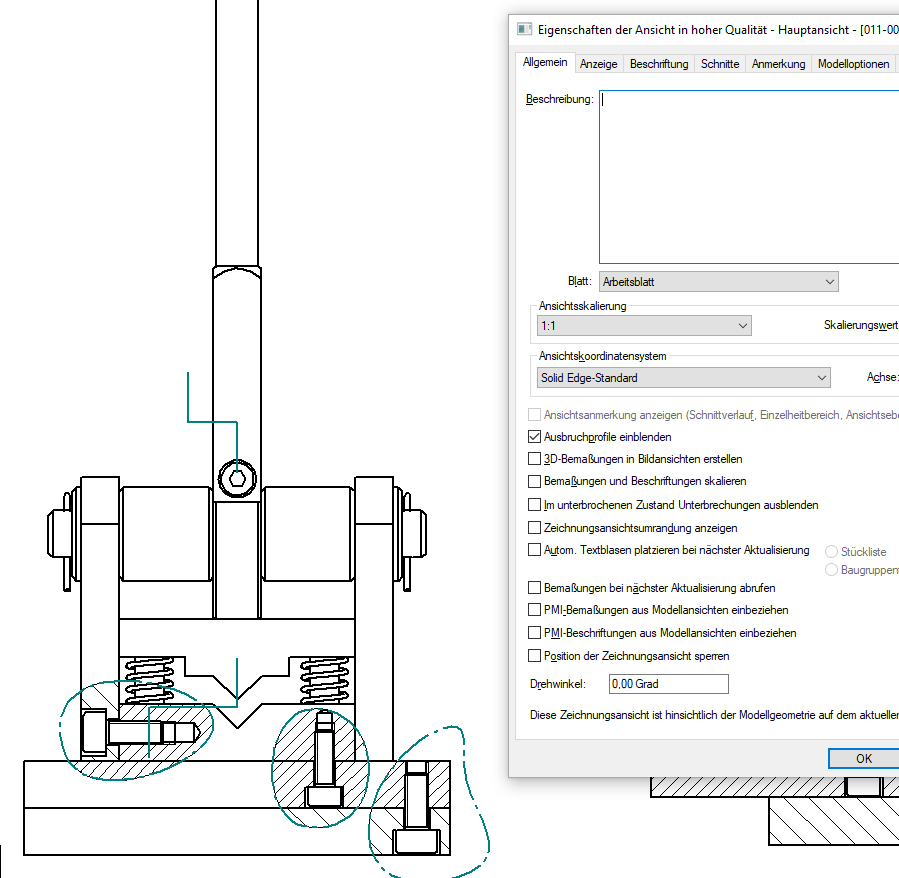899x878 pixels.
Task: Open the Ansichtsskalierung 1:1 dropdown
Action: [644, 326]
